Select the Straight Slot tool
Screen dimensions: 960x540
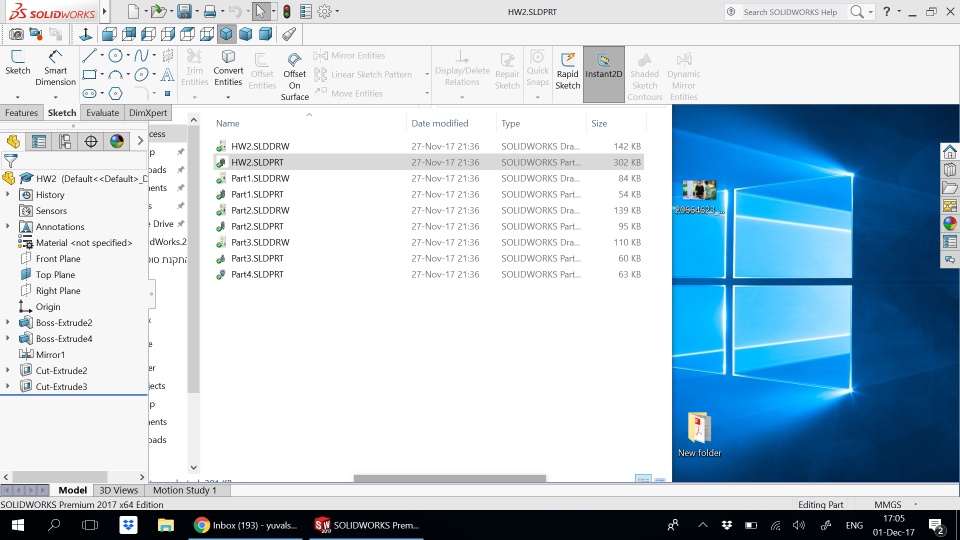point(89,94)
